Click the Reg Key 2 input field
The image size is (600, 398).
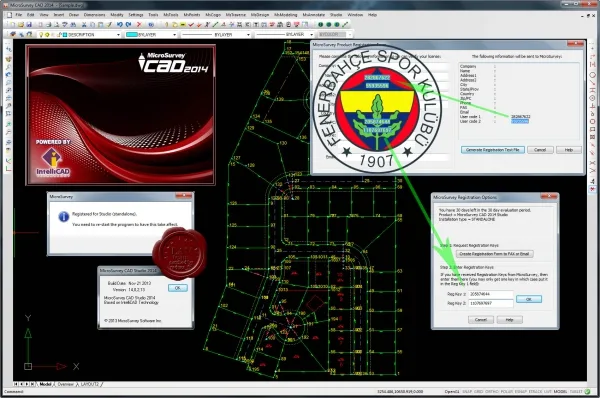point(490,303)
